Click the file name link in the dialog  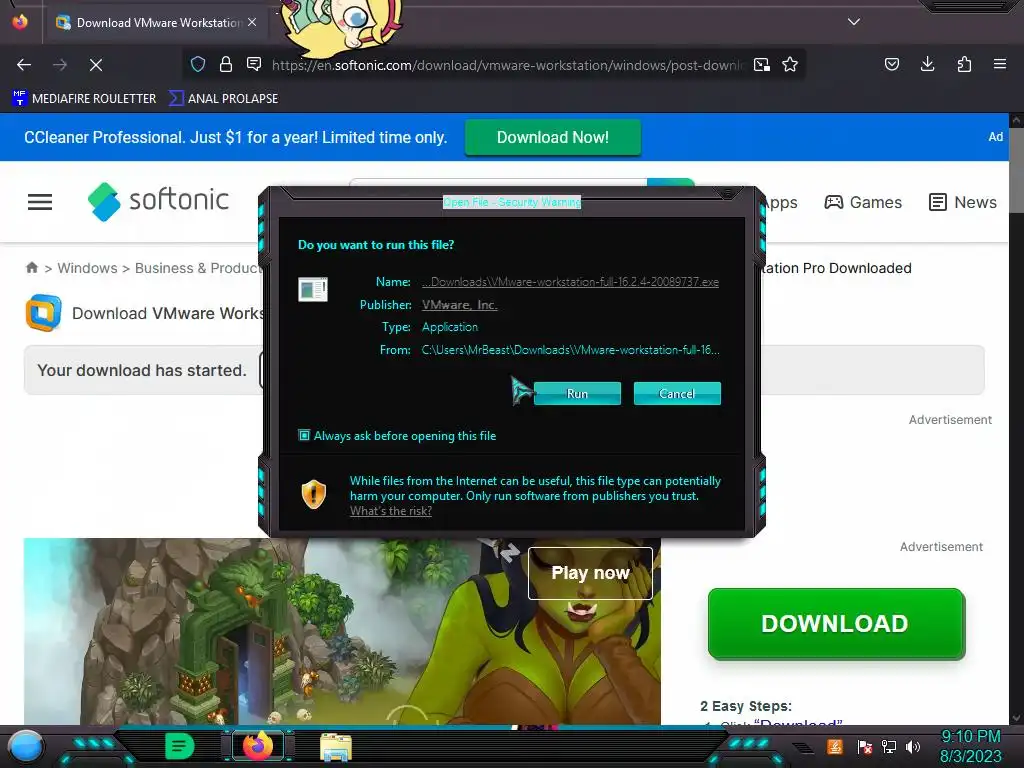click(570, 282)
